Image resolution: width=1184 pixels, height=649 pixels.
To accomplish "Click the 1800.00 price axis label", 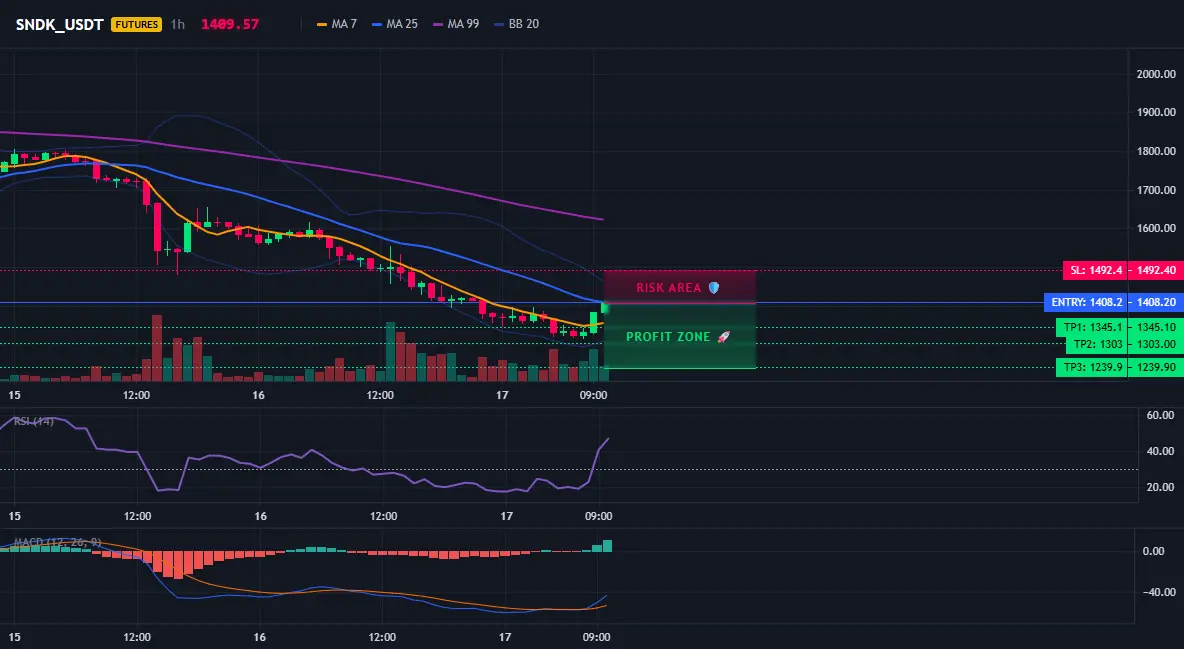I will click(1156, 151).
